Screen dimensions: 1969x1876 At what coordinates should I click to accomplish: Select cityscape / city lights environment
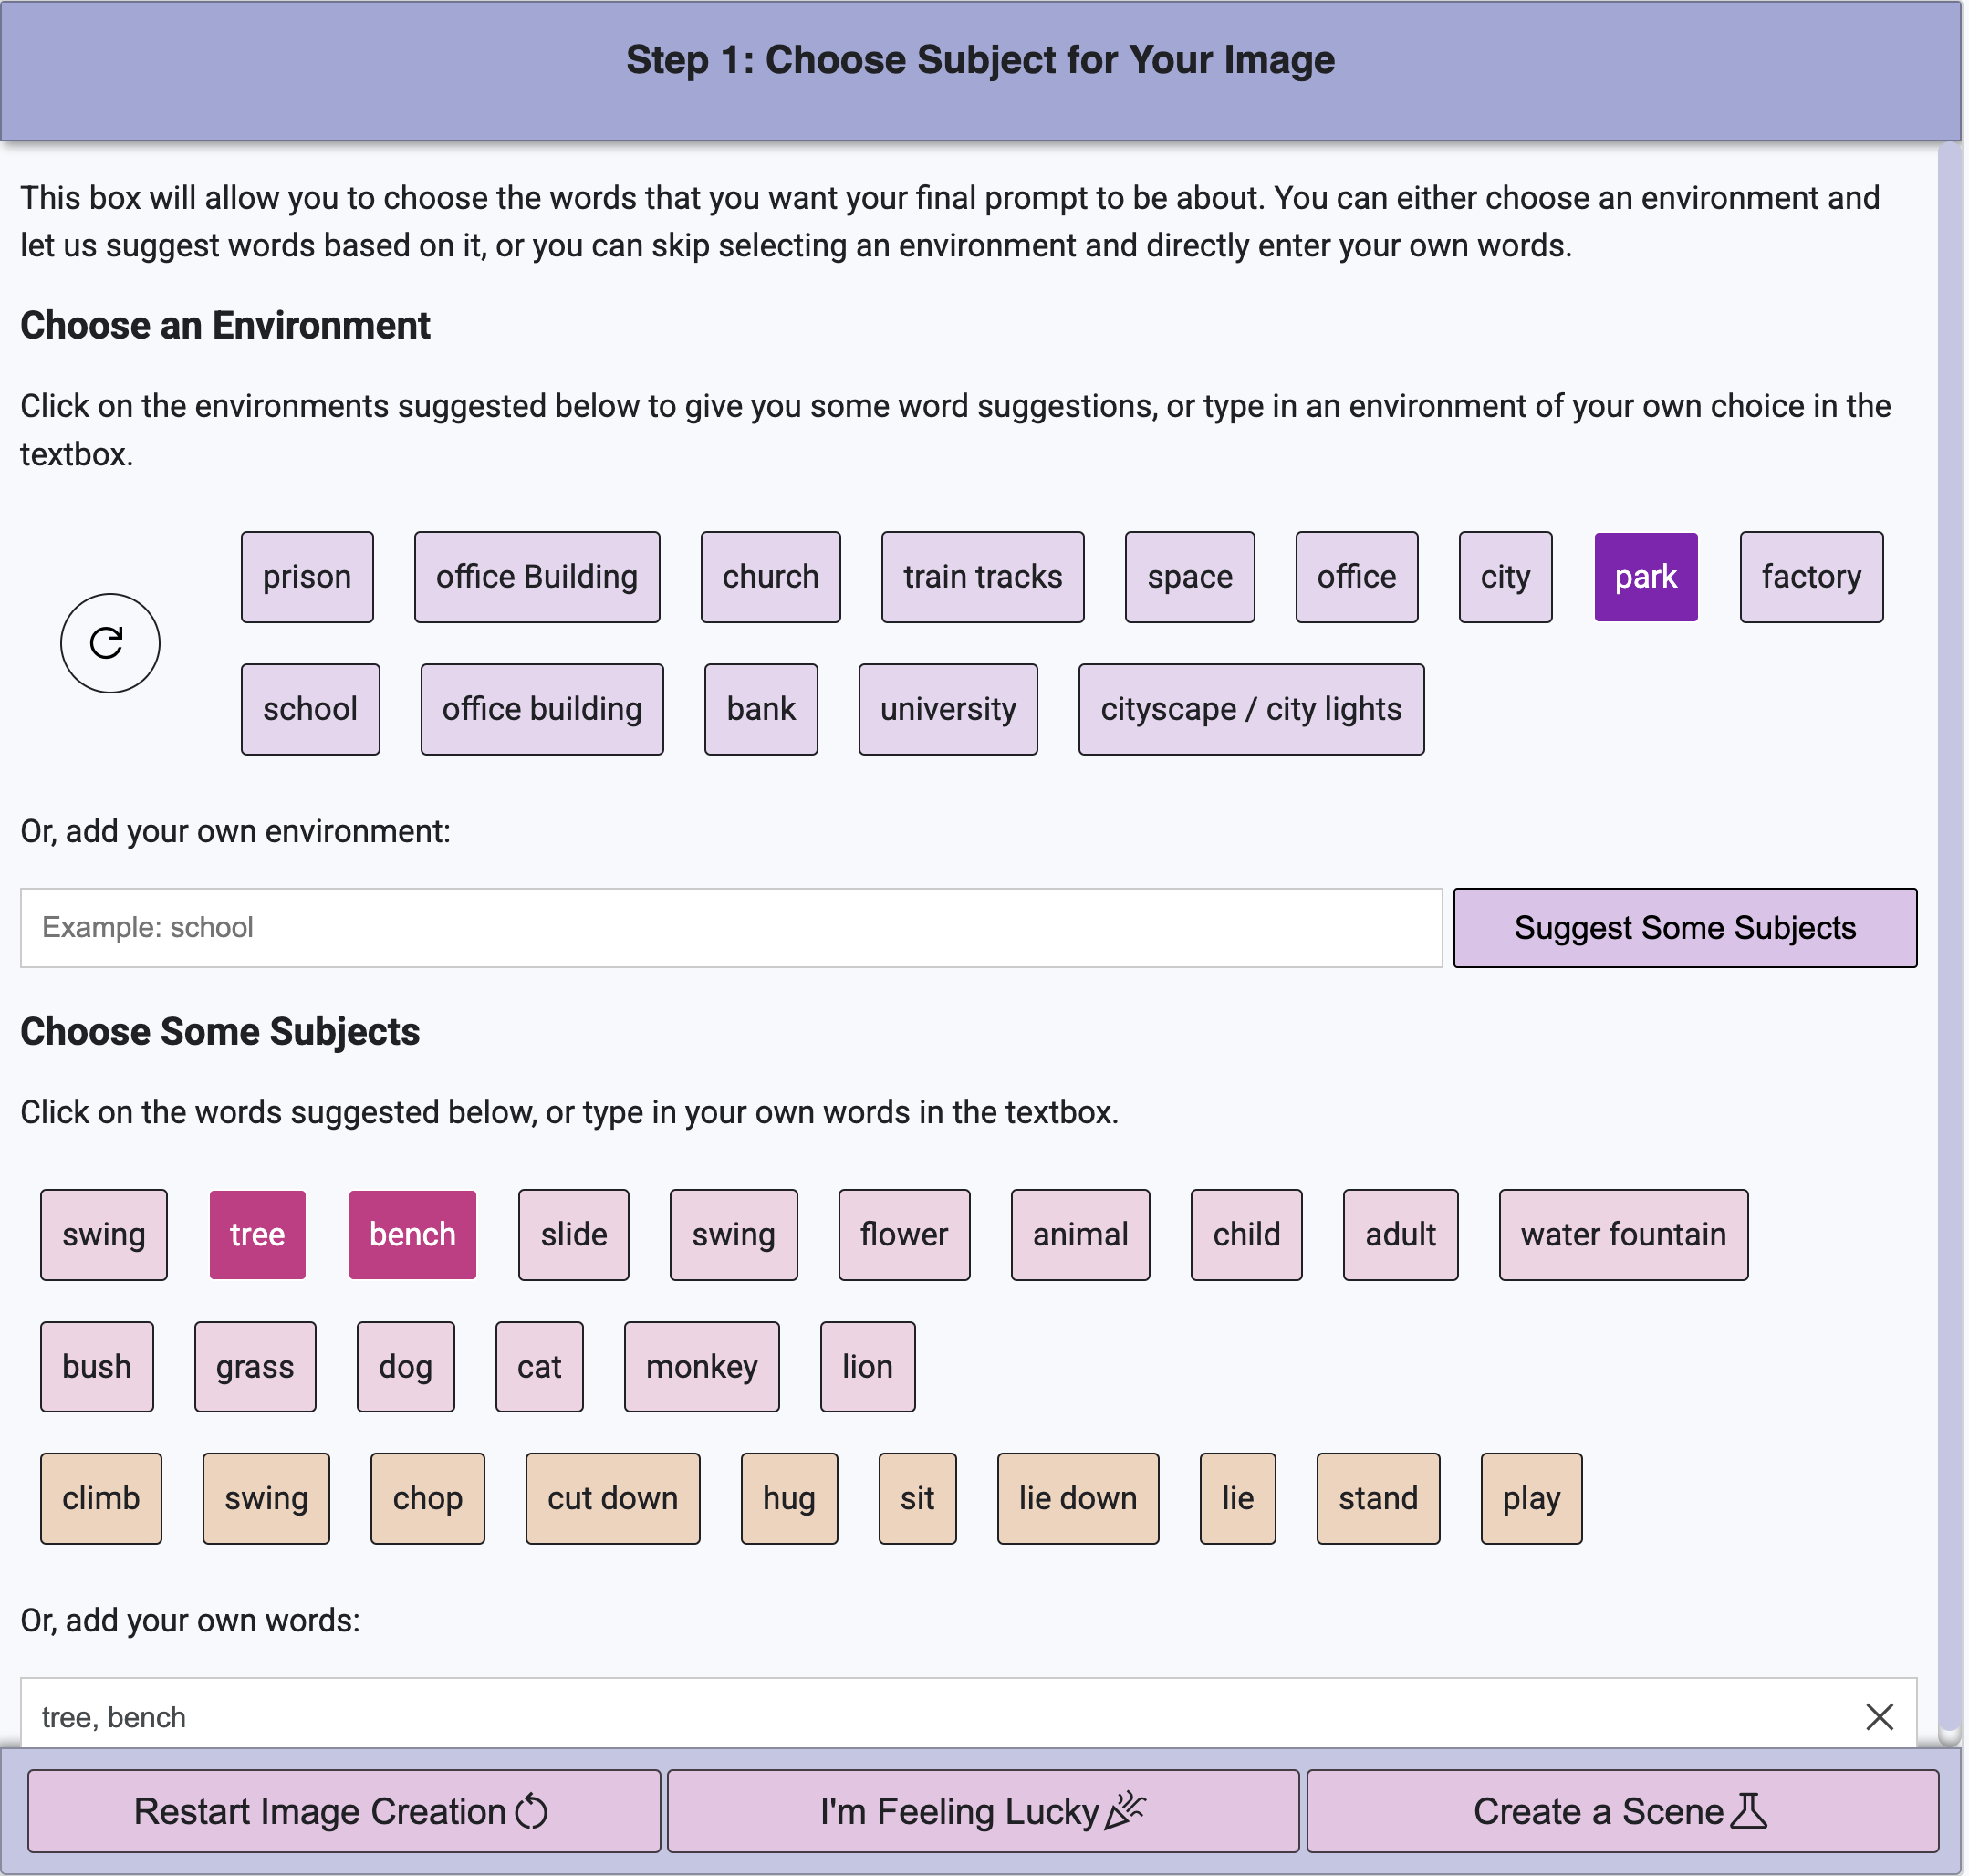[x=1251, y=709]
